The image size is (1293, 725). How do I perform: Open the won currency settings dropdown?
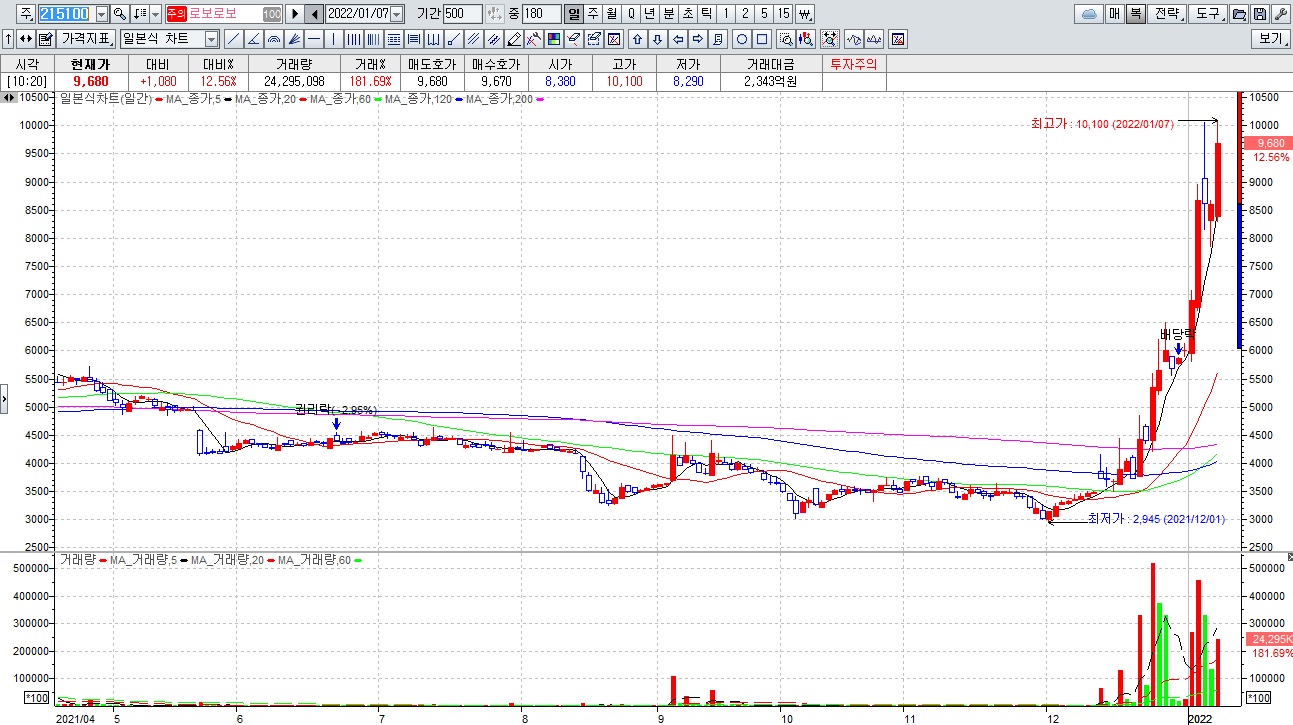[x=805, y=14]
